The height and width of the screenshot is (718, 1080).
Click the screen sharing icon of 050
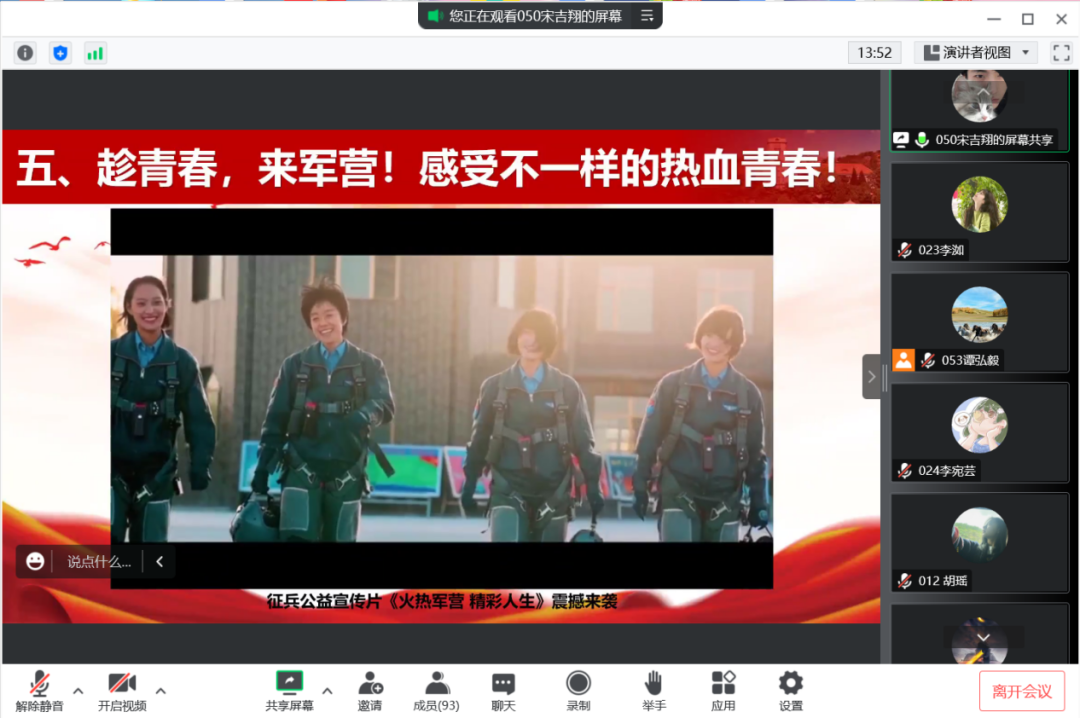901,140
